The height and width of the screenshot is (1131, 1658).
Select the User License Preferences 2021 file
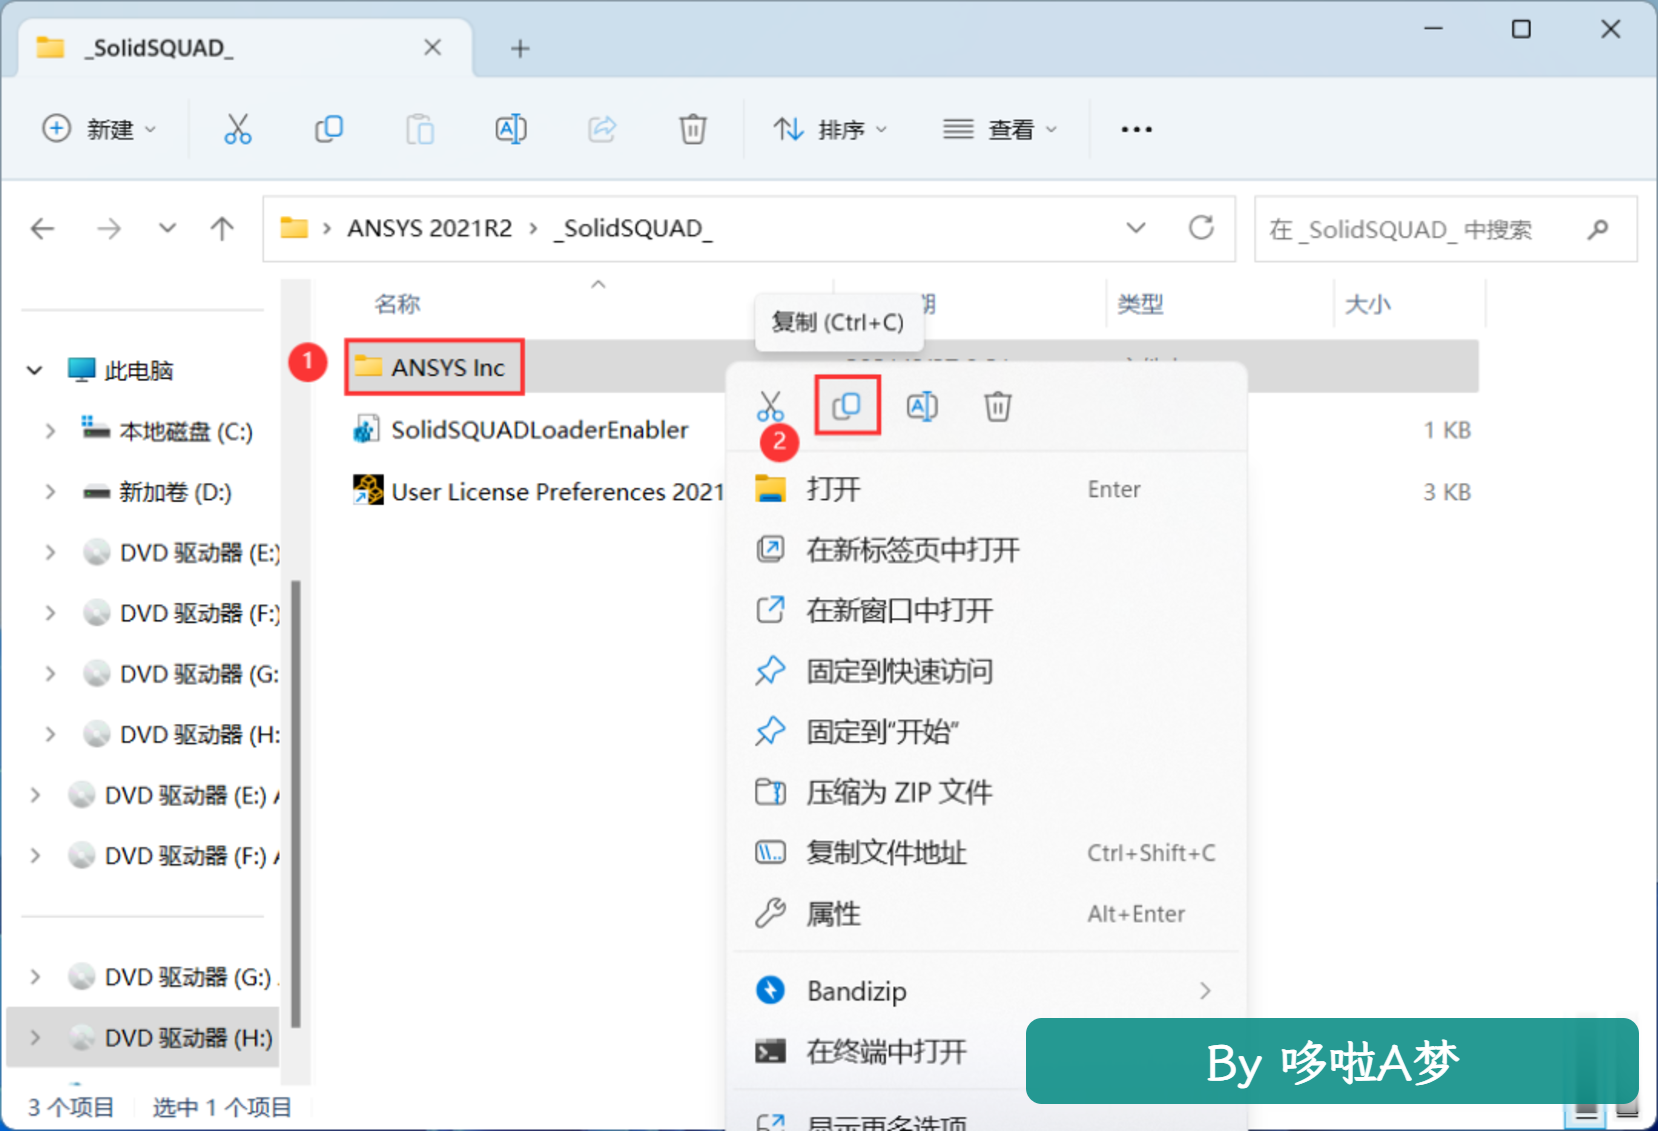pos(539,492)
